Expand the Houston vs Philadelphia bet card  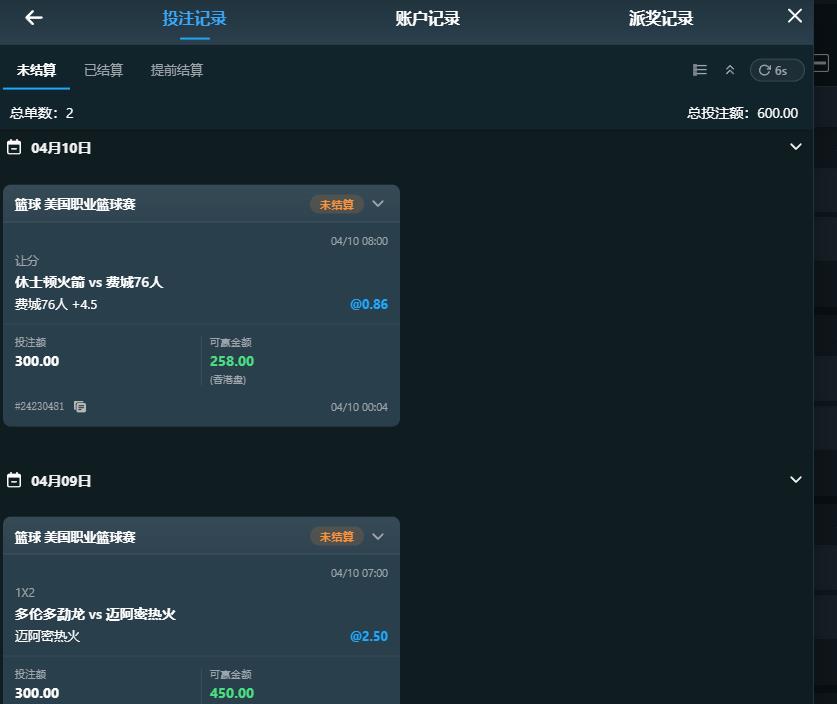coord(378,204)
